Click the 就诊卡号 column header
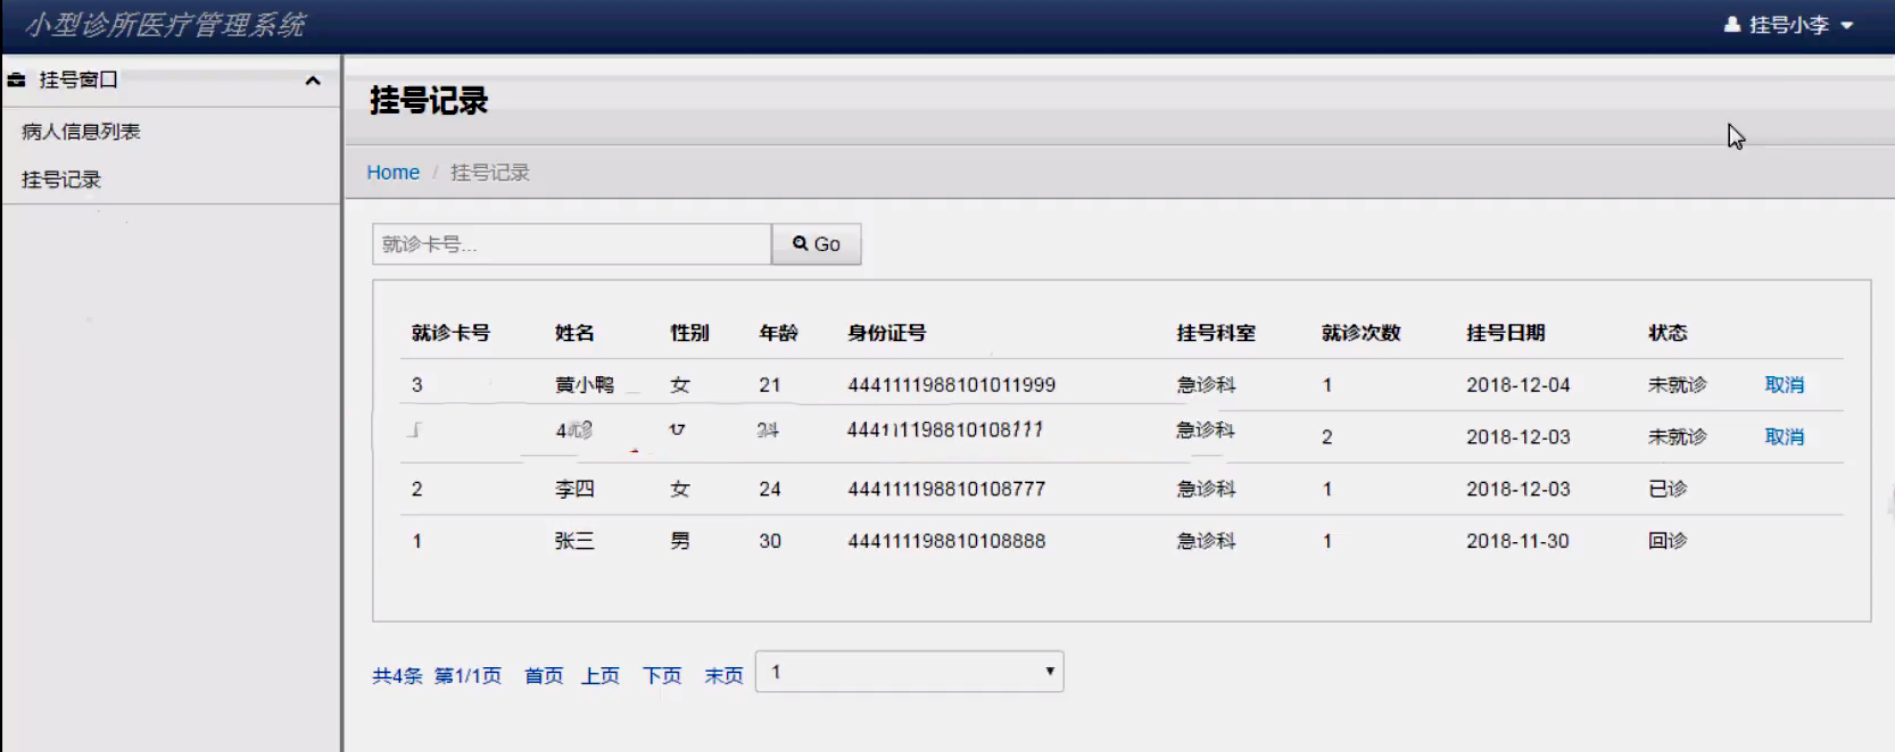Viewport: 1895px width, 752px height. click(451, 333)
